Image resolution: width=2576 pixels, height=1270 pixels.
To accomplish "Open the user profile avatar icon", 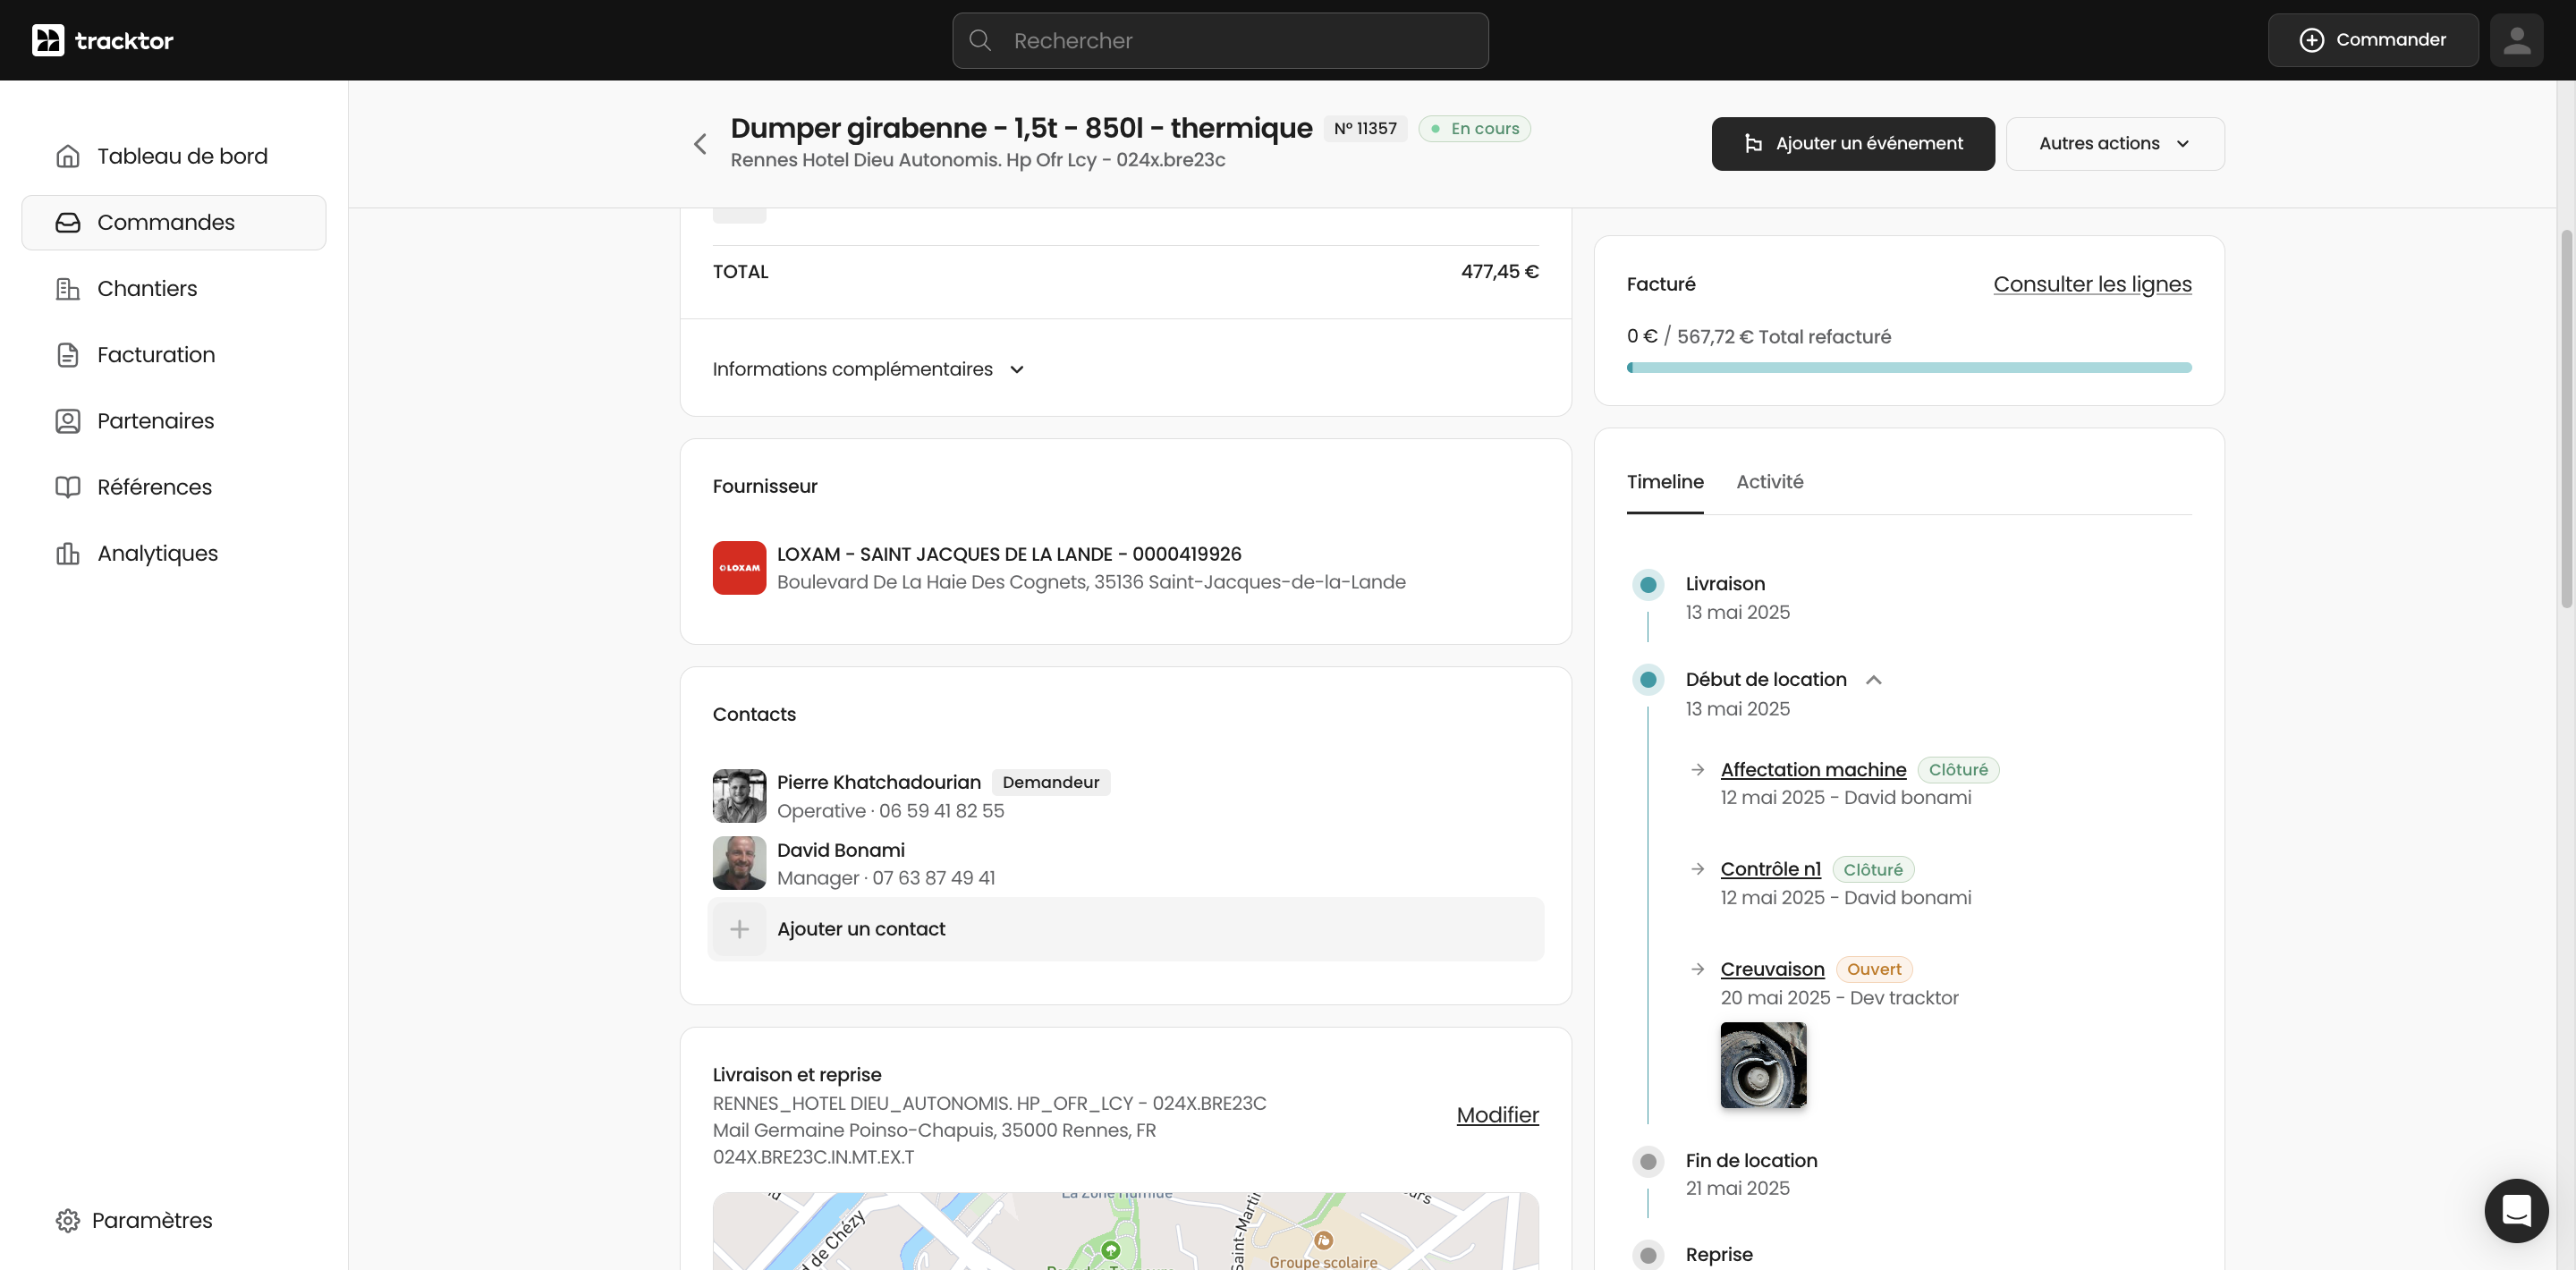I will pos(2516,40).
